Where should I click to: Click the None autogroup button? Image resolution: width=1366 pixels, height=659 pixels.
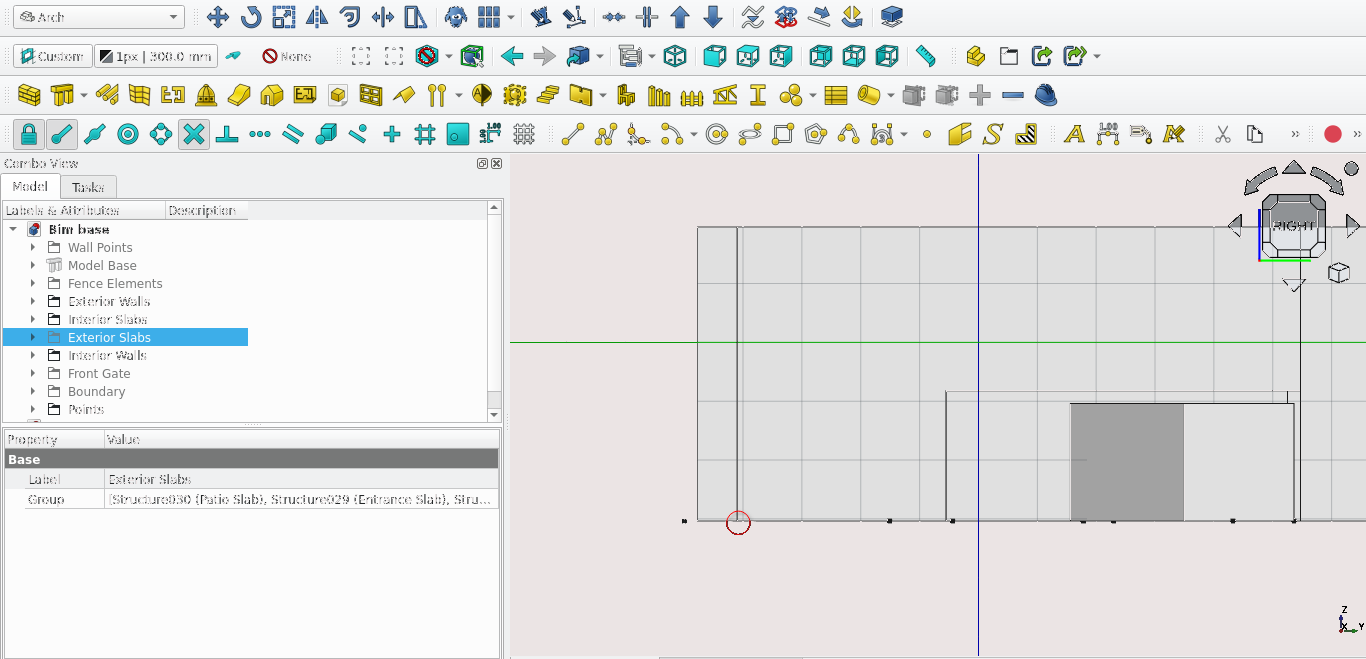click(x=286, y=56)
